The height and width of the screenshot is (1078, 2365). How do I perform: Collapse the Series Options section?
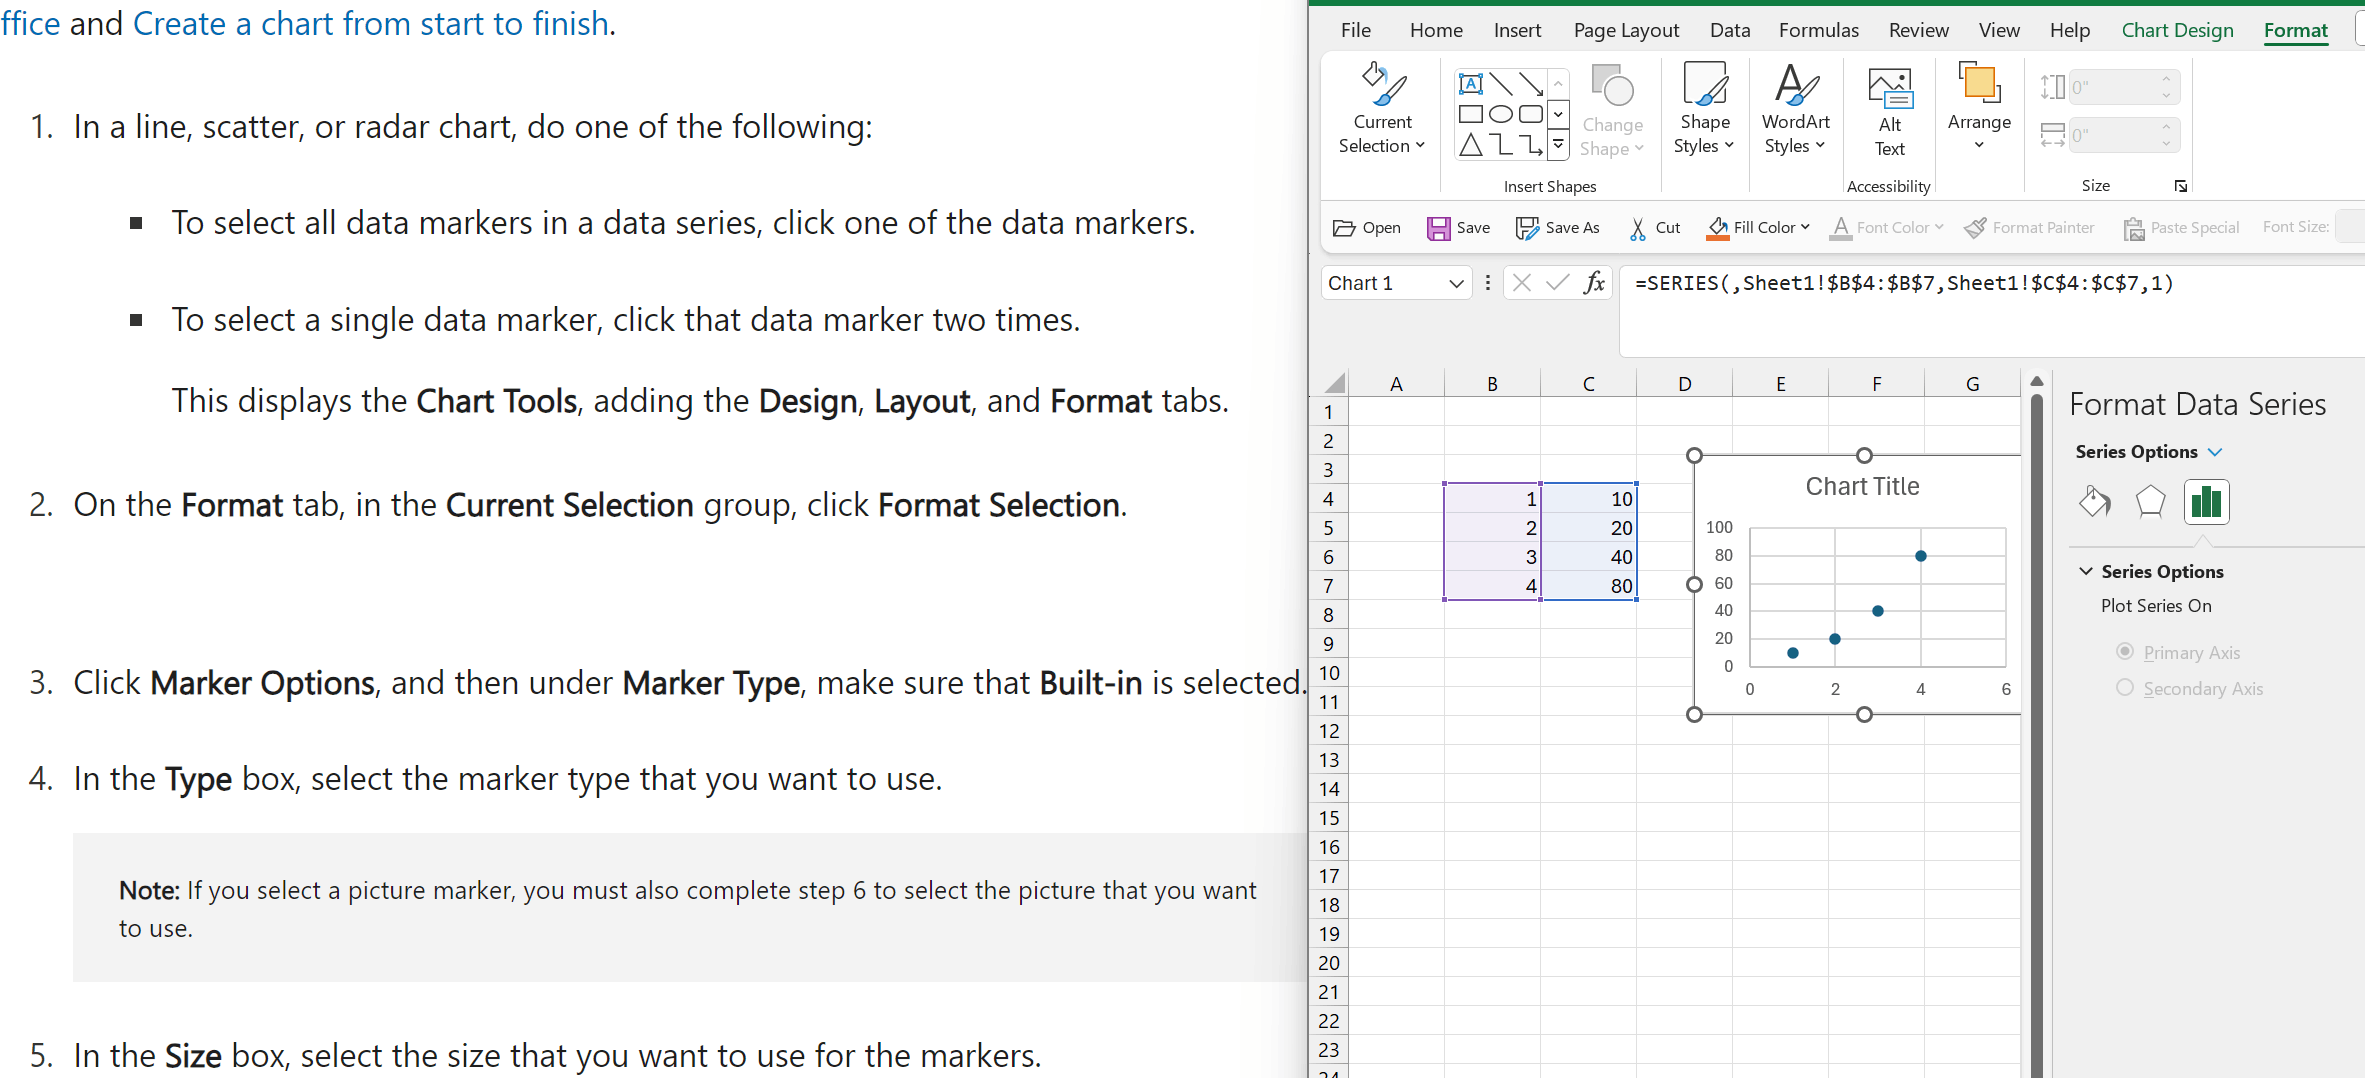pos(2086,571)
